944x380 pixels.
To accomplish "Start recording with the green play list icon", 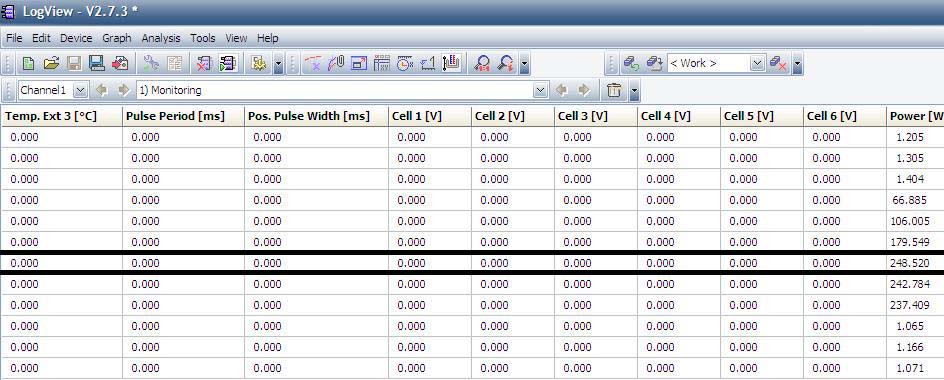I will 228,63.
